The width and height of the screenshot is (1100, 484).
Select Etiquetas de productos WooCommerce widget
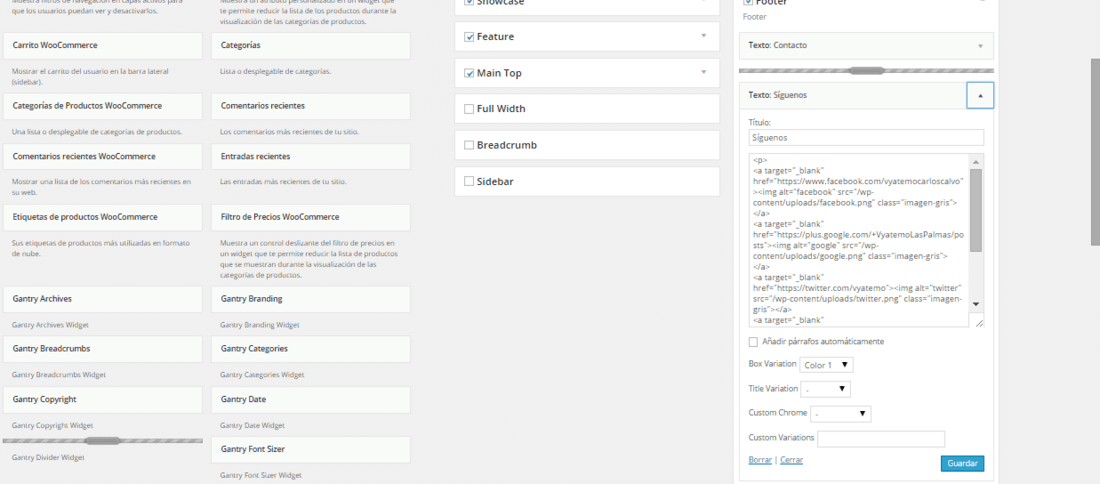tap(102, 217)
